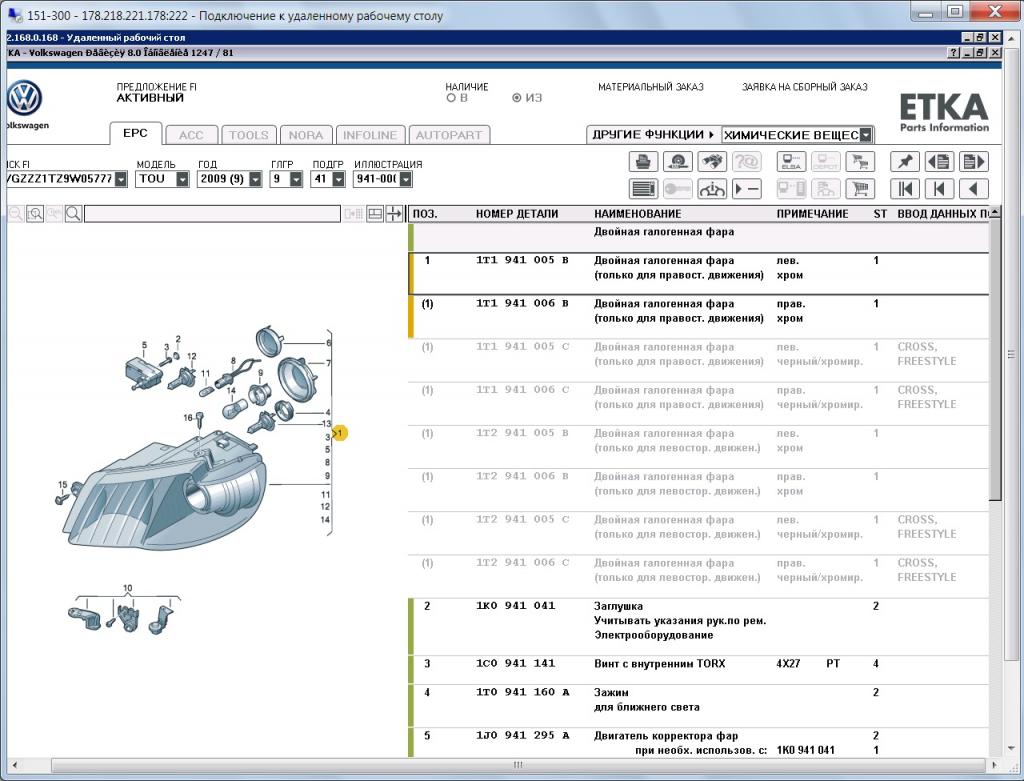The width and height of the screenshot is (1024, 781).
Task: Click МАТЕРИАЛЬНЫЙ ЗАКАЗ link
Action: [650, 87]
